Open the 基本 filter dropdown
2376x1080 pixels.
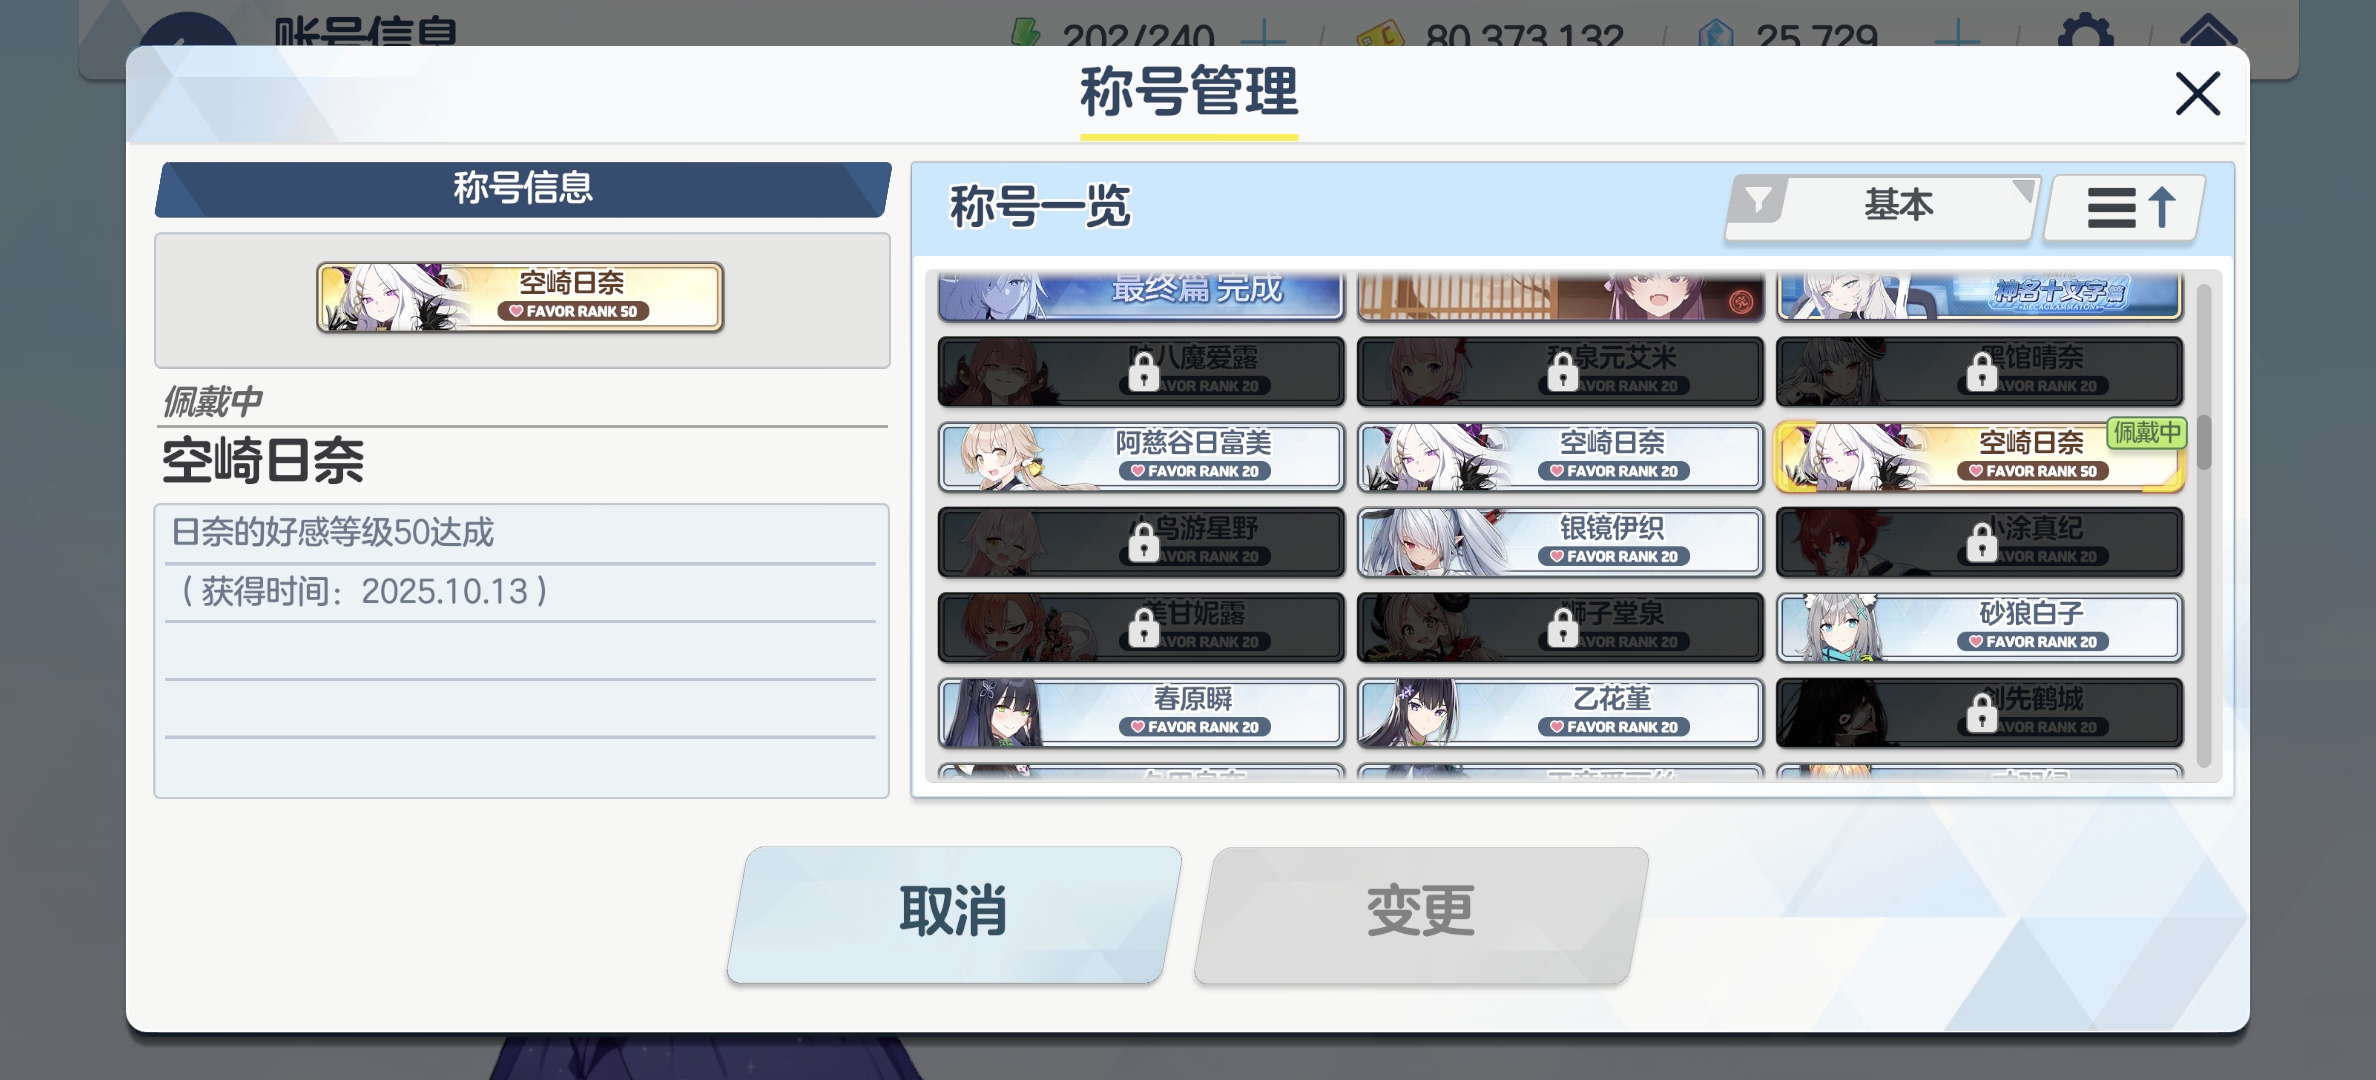tap(1882, 207)
